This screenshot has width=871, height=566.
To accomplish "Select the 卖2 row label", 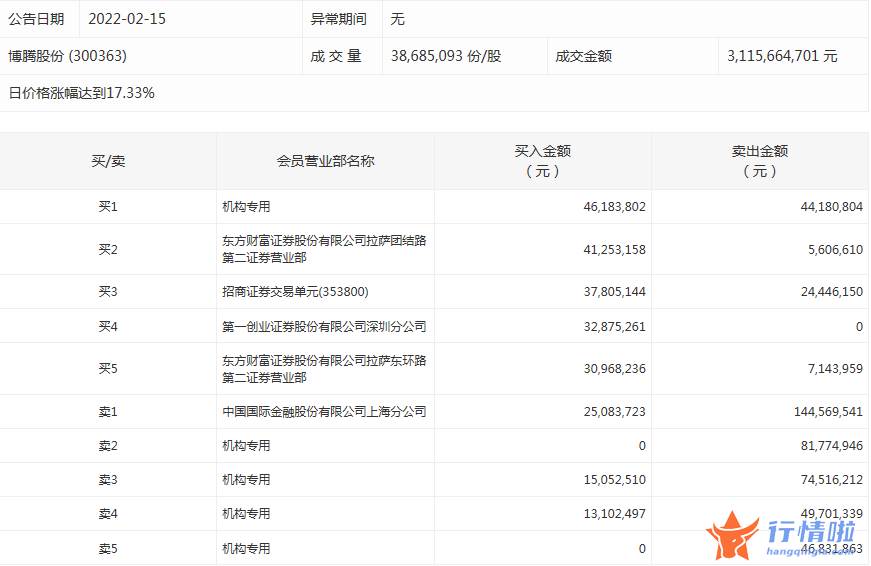I will [108, 446].
